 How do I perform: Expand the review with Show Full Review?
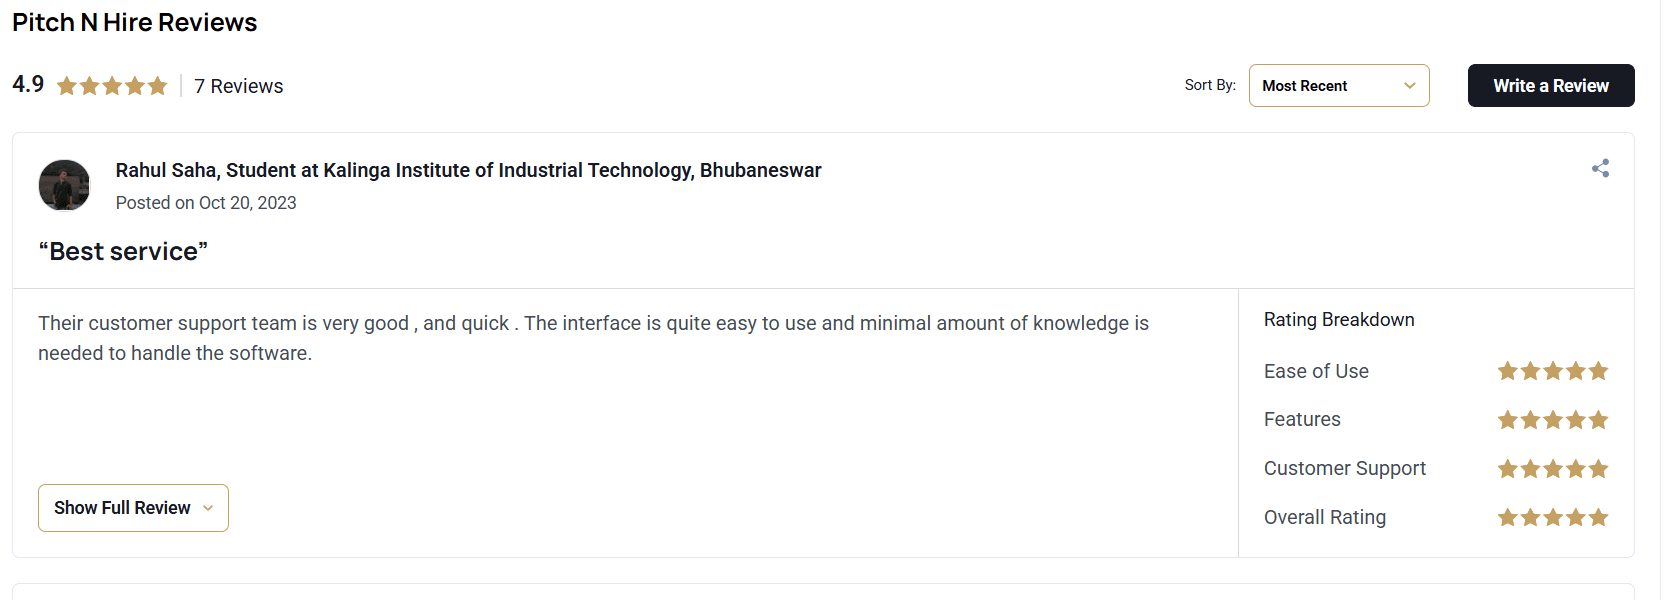pyautogui.click(x=133, y=508)
